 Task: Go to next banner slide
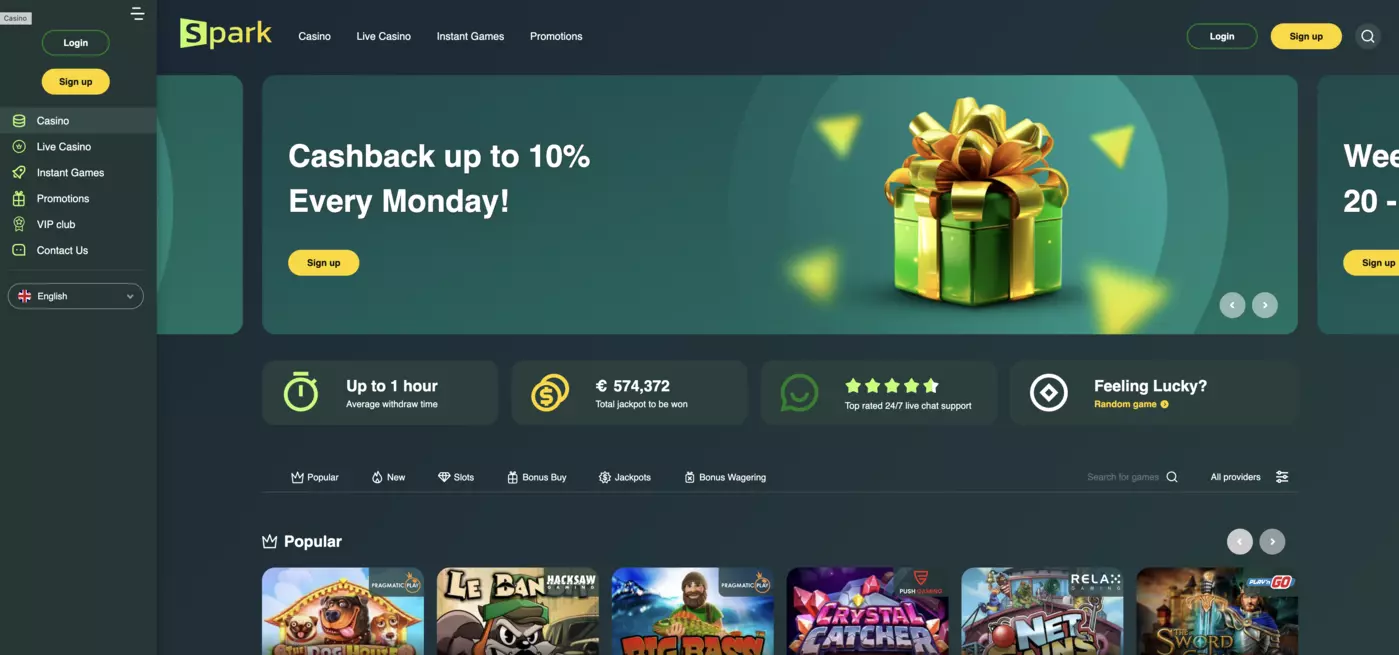[1265, 305]
